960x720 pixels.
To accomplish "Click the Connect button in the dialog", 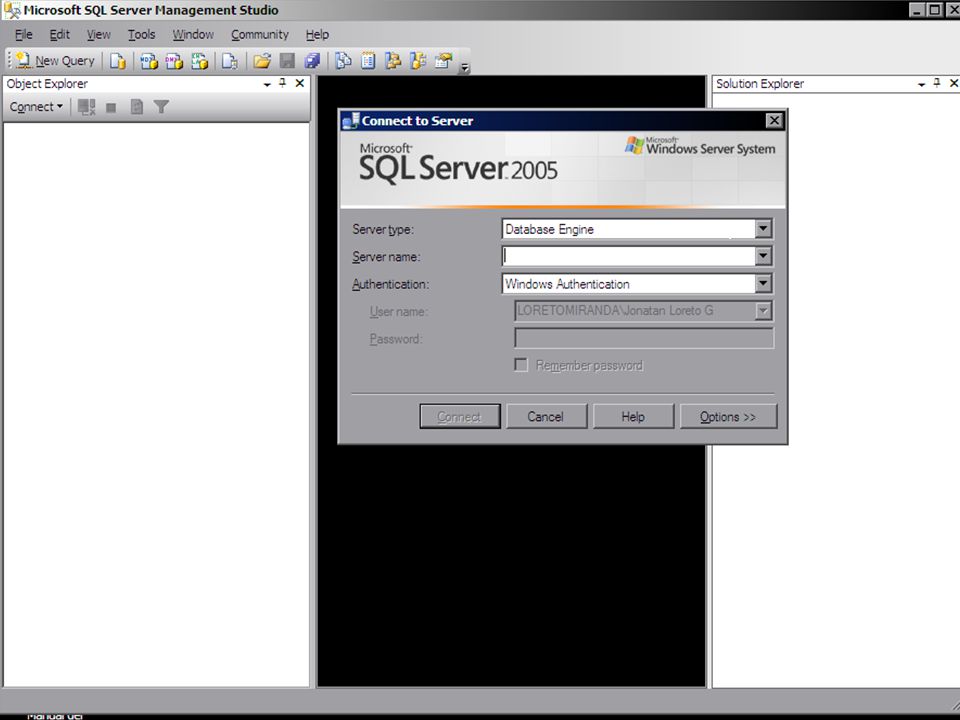I will pyautogui.click(x=460, y=416).
